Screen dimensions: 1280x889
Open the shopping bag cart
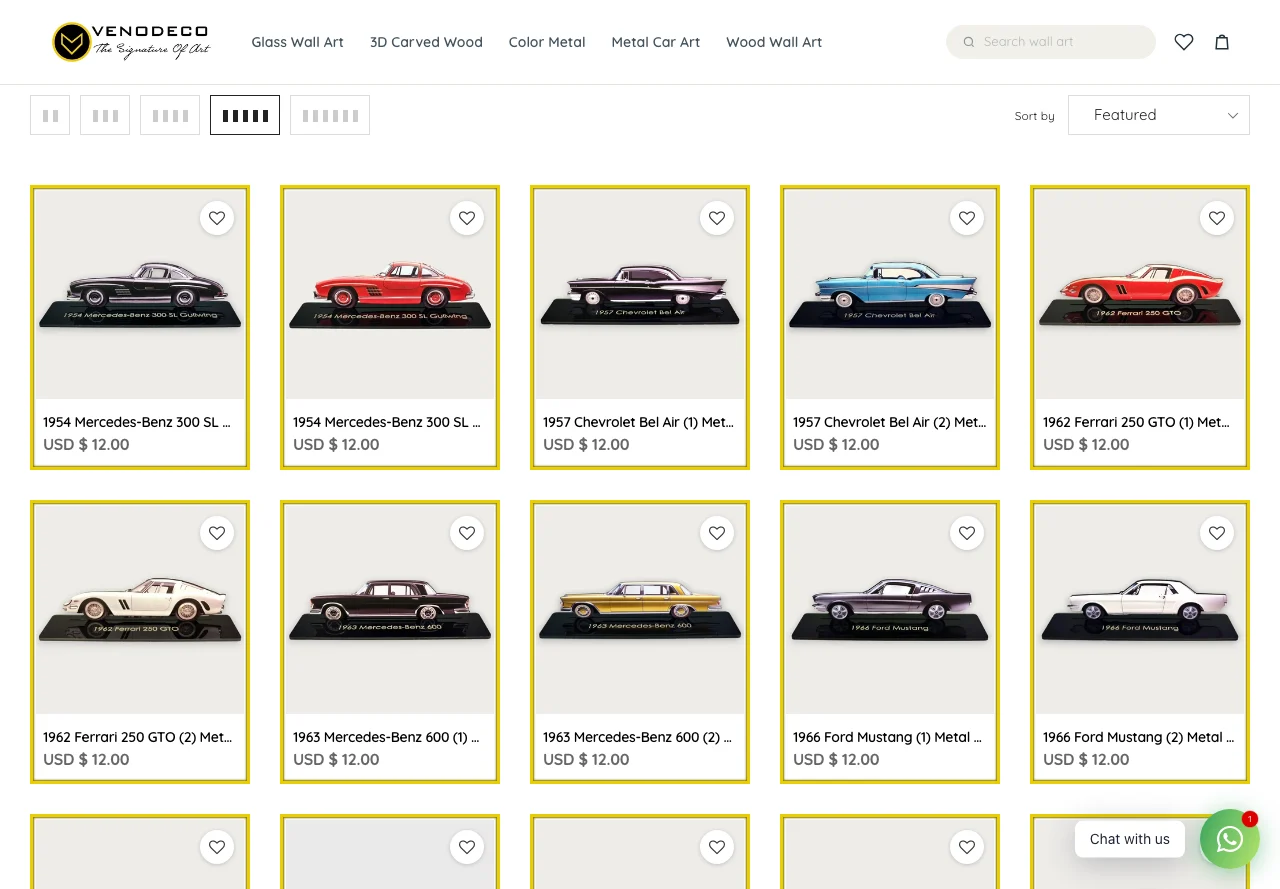coord(1222,42)
